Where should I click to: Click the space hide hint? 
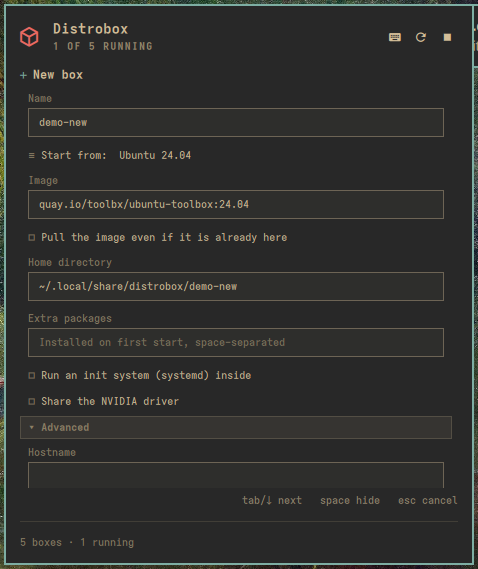tap(350, 500)
